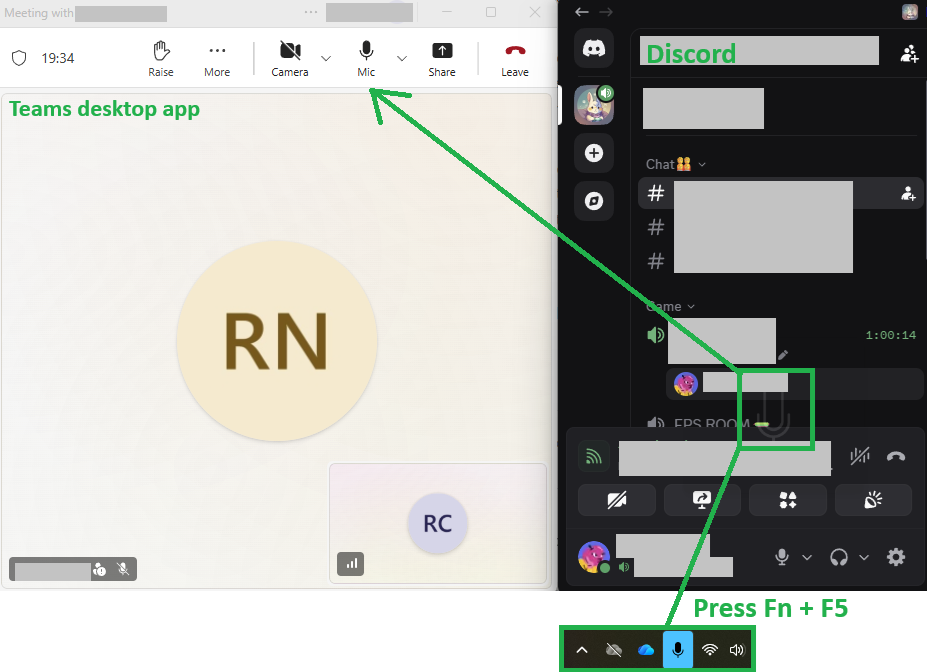Click the RN participant avatar
The width and height of the screenshot is (927, 672).
pos(277,341)
